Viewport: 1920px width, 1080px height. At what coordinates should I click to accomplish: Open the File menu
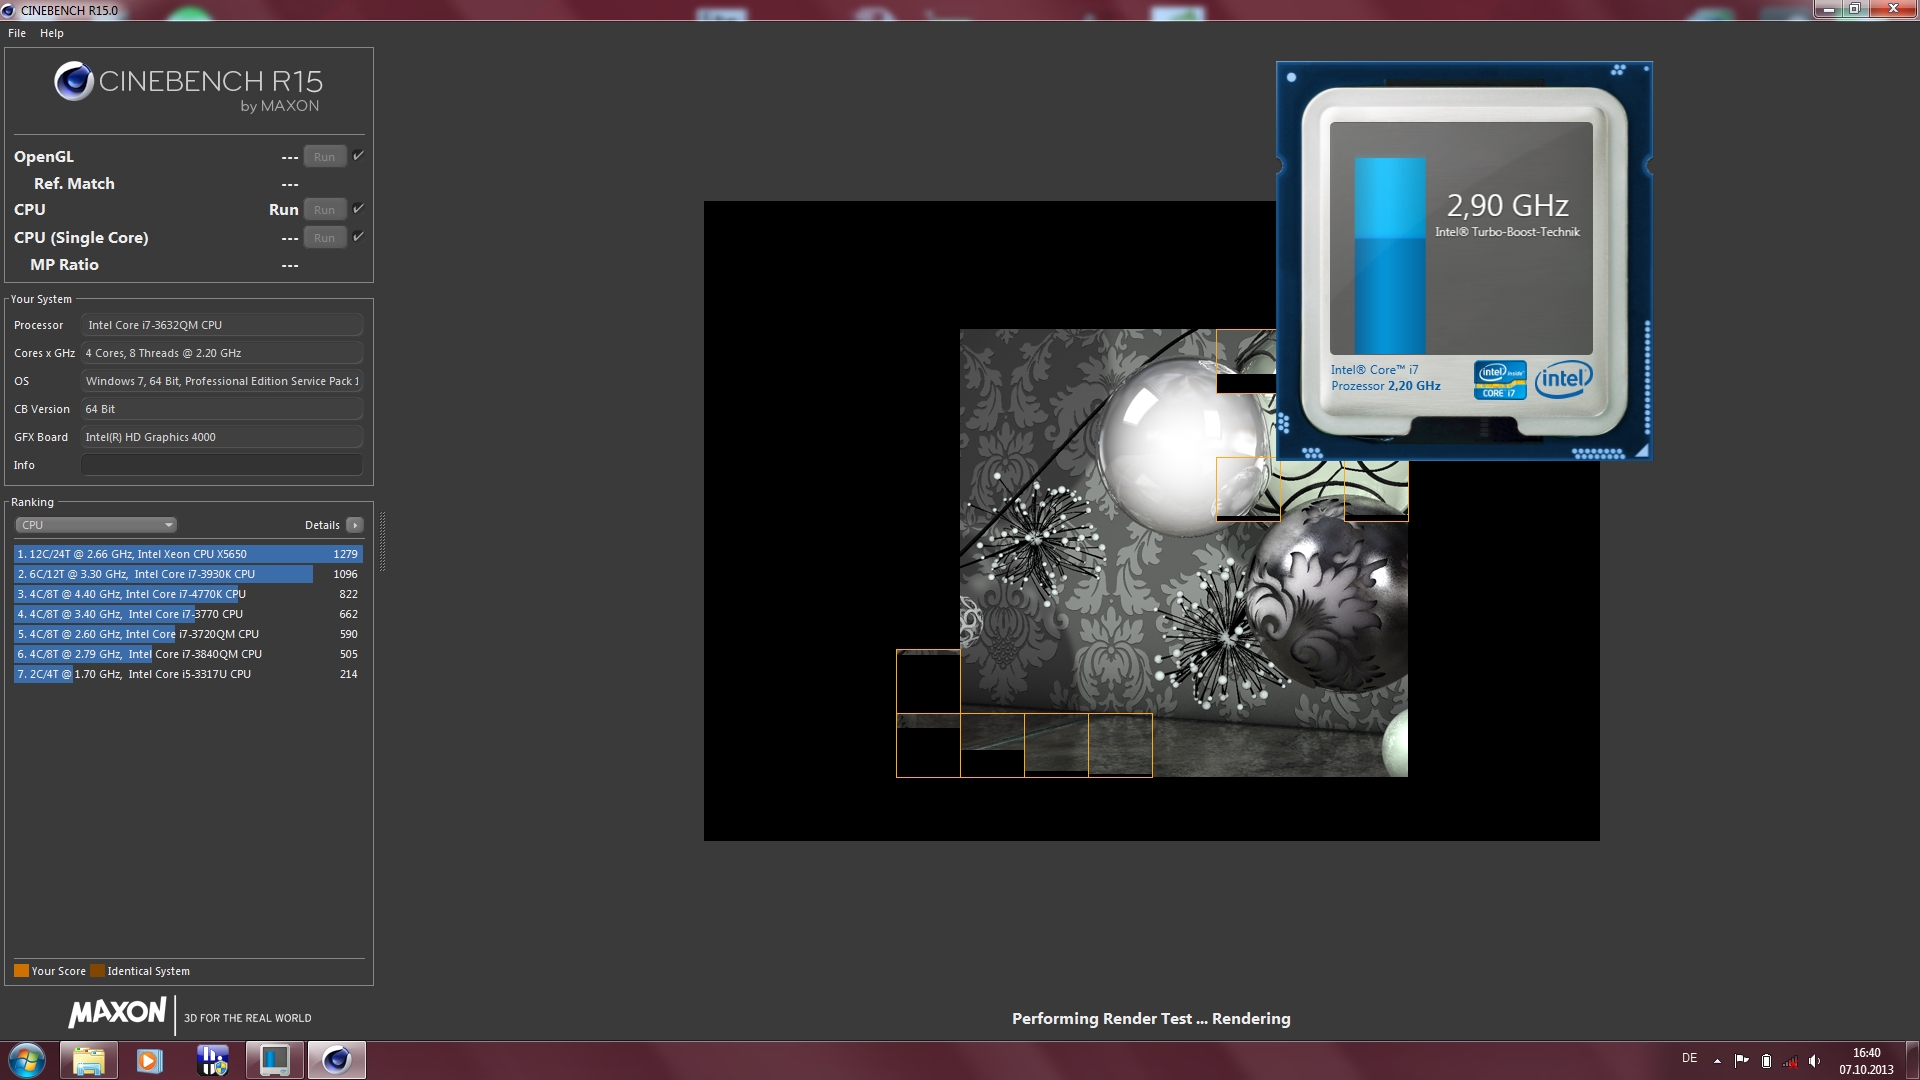(x=17, y=33)
